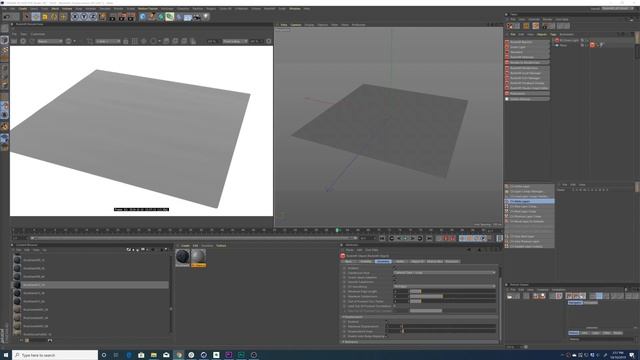This screenshot has width=640, height=360.
Task: Adjust the Minimum Edge Length slider
Action: 453,291
